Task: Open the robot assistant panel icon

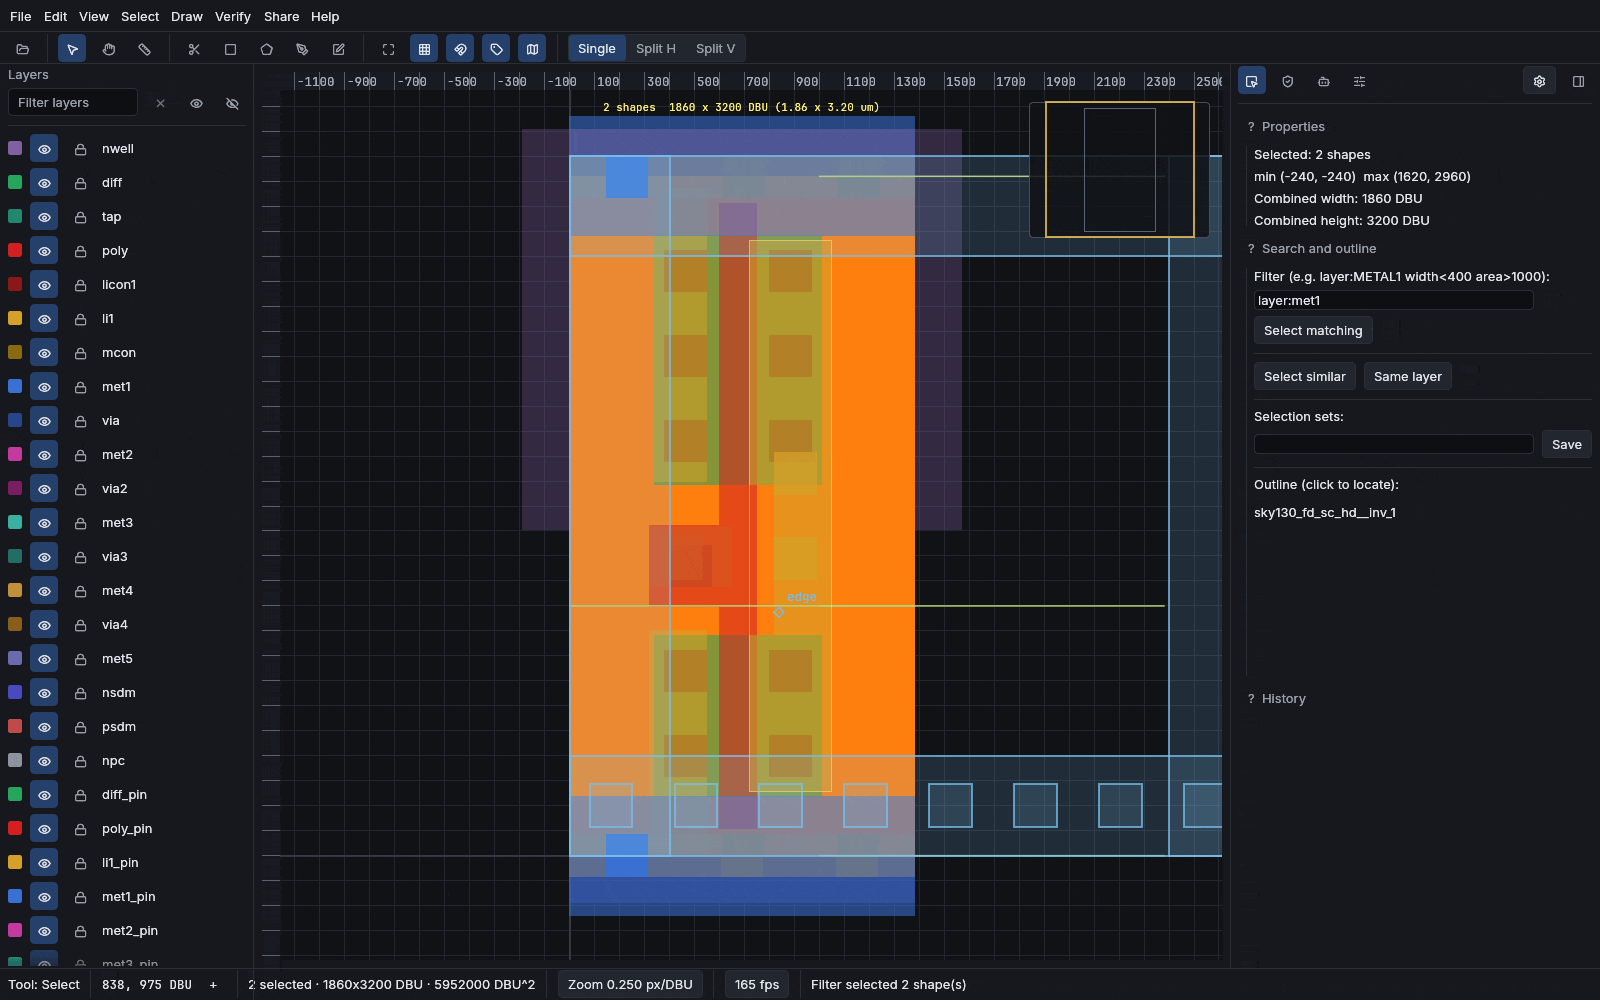Action: pos(1324,81)
